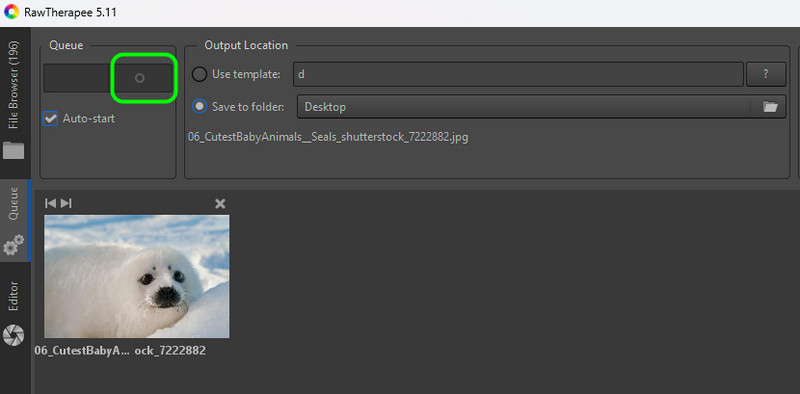Image resolution: width=800 pixels, height=394 pixels.
Task: Switch to the Queue side tab
Action: 15,220
